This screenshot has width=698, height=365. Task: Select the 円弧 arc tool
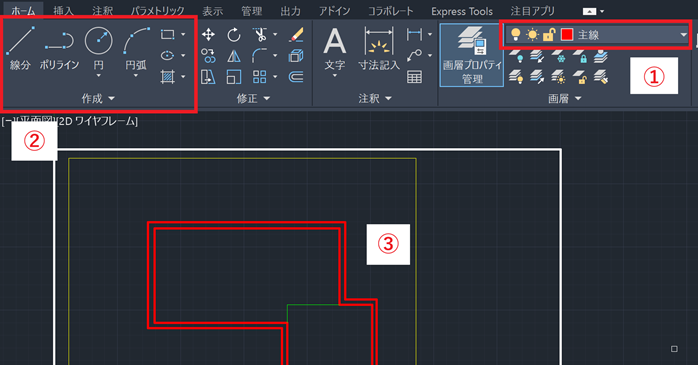136,48
